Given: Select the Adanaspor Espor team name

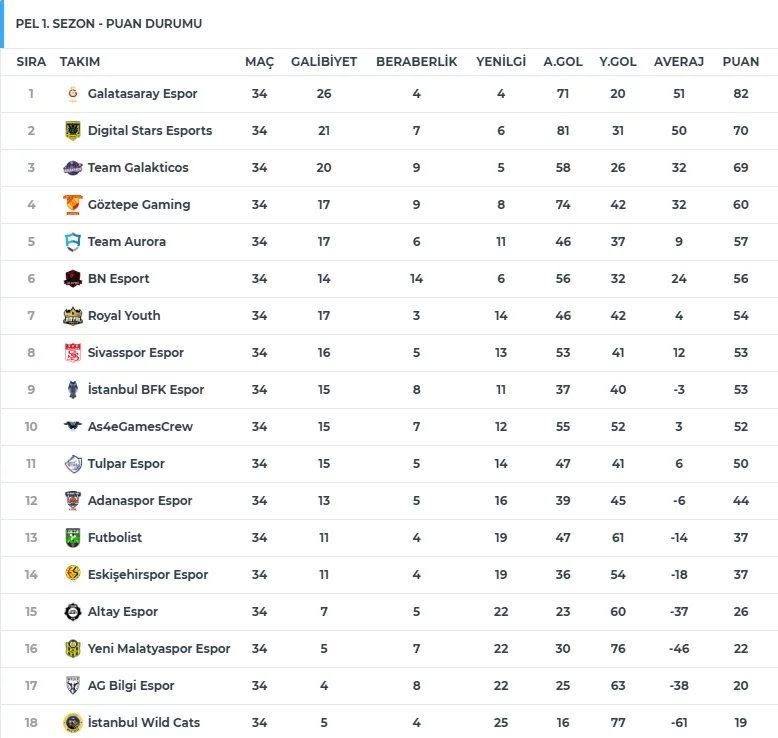Looking at the screenshot, I should (140, 501).
